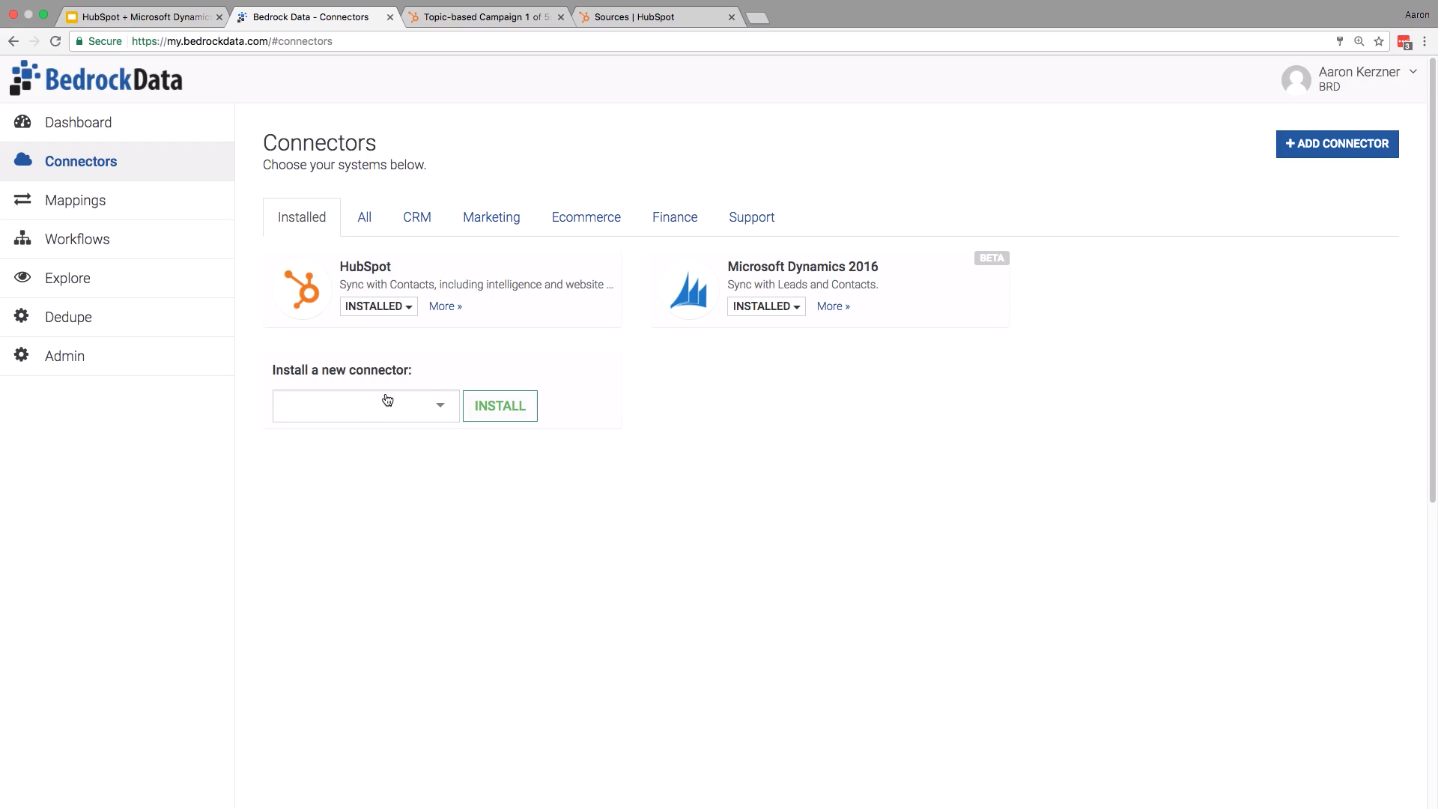Click the red browser extension icon
The image size is (1438, 809).
[1405, 42]
